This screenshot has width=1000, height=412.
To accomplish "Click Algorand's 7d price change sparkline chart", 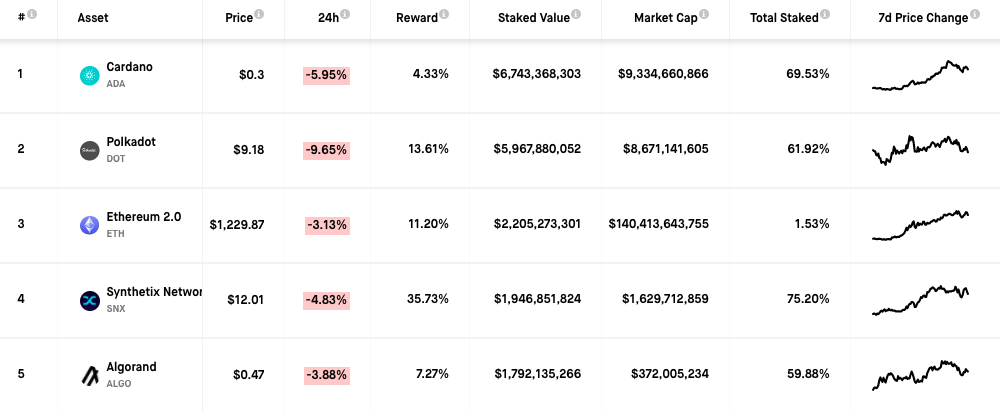I will (920, 374).
